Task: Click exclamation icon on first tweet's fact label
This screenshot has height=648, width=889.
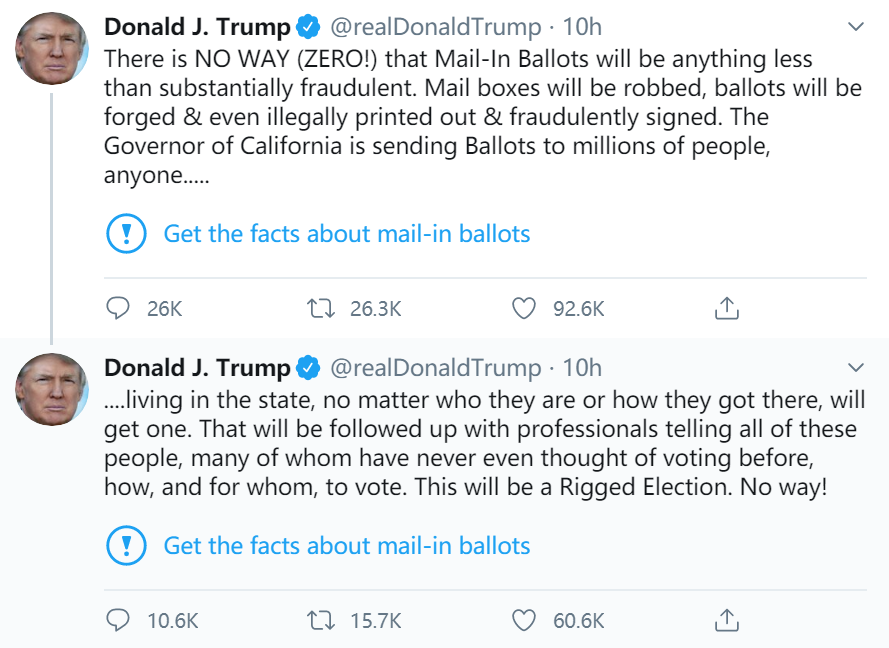Action: click(x=125, y=234)
